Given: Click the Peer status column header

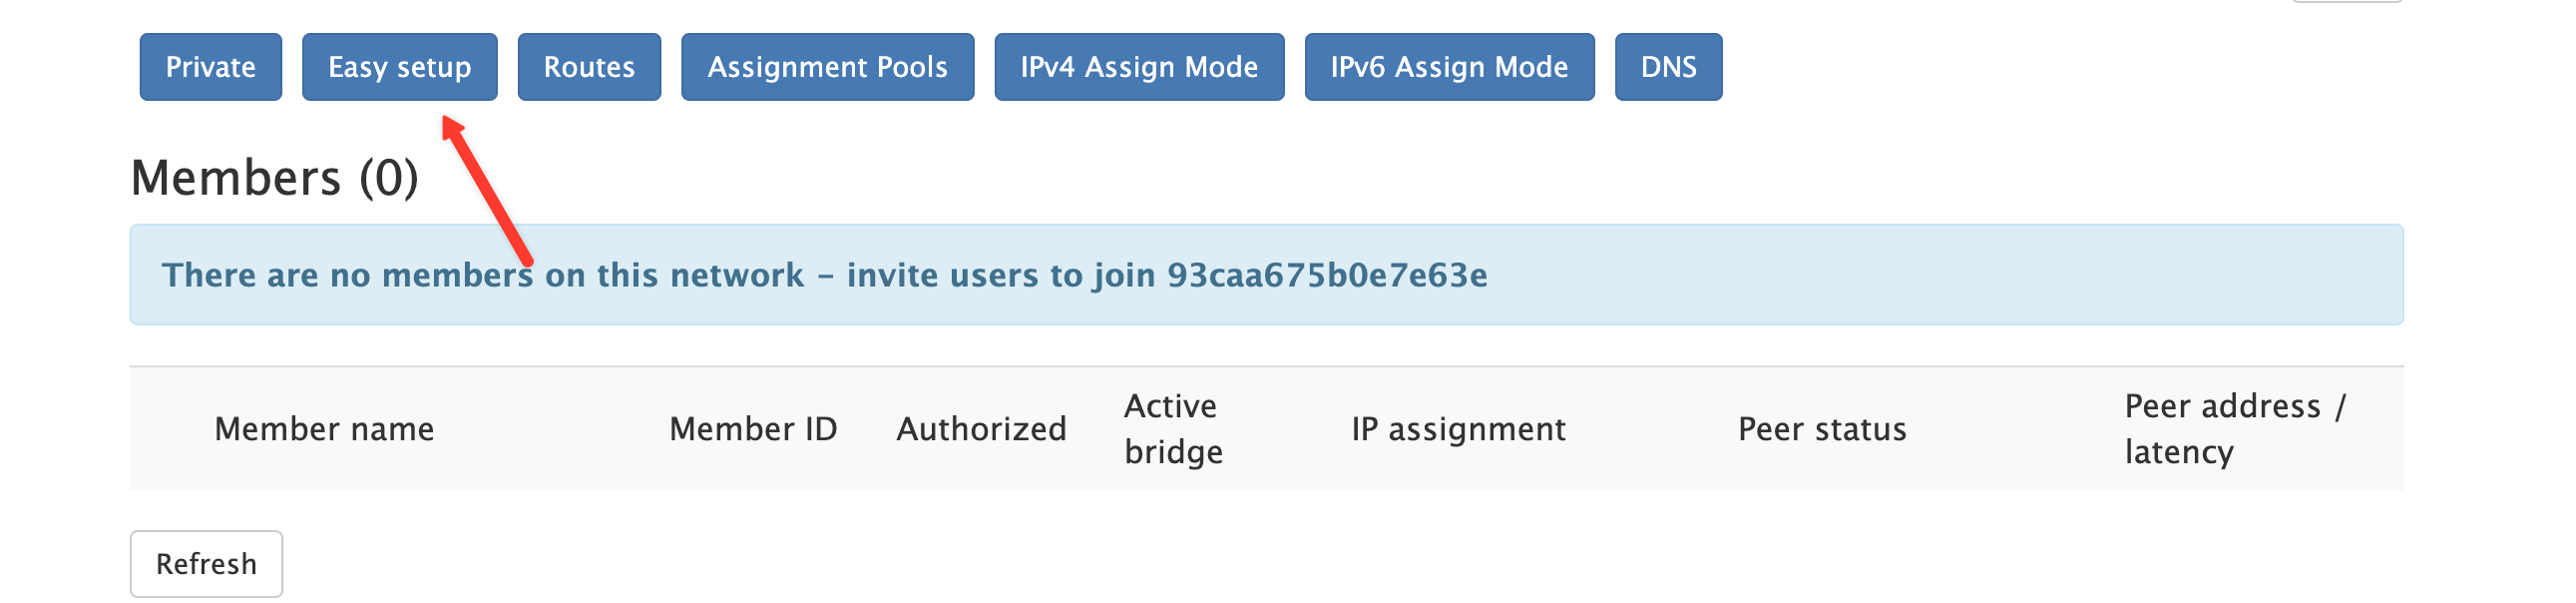Looking at the screenshot, I should [1822, 429].
